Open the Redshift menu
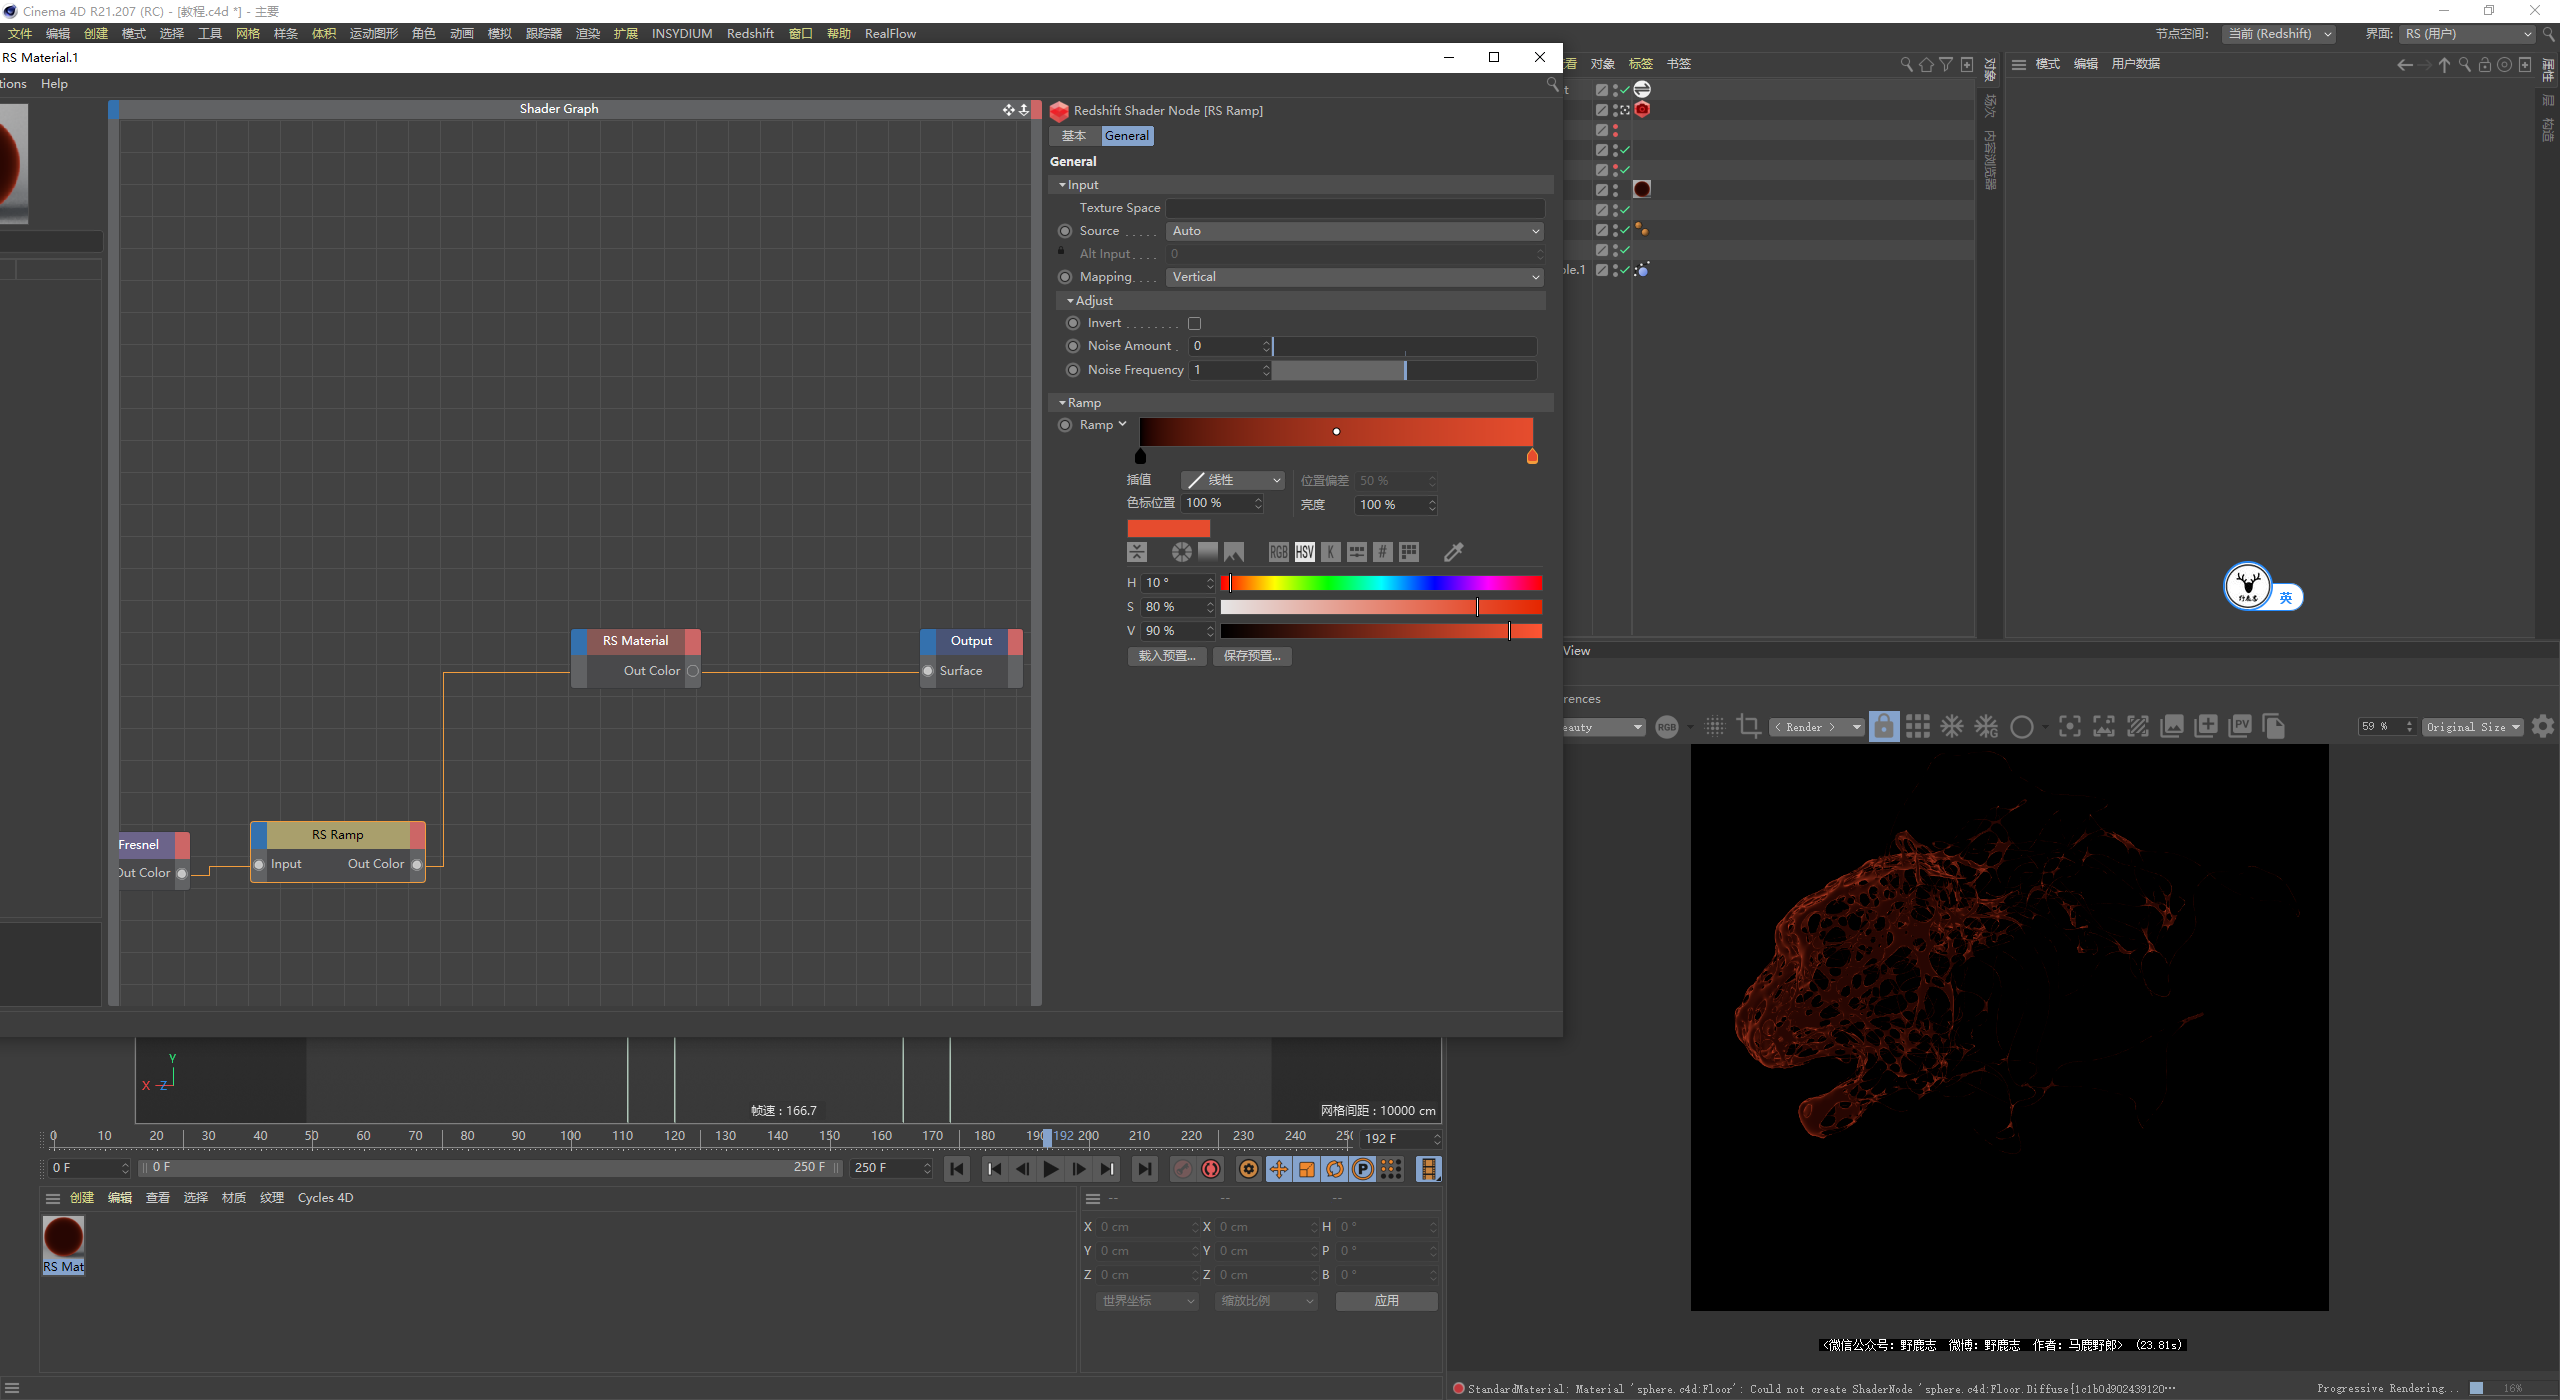This screenshot has height=1400, width=2560. [750, 33]
